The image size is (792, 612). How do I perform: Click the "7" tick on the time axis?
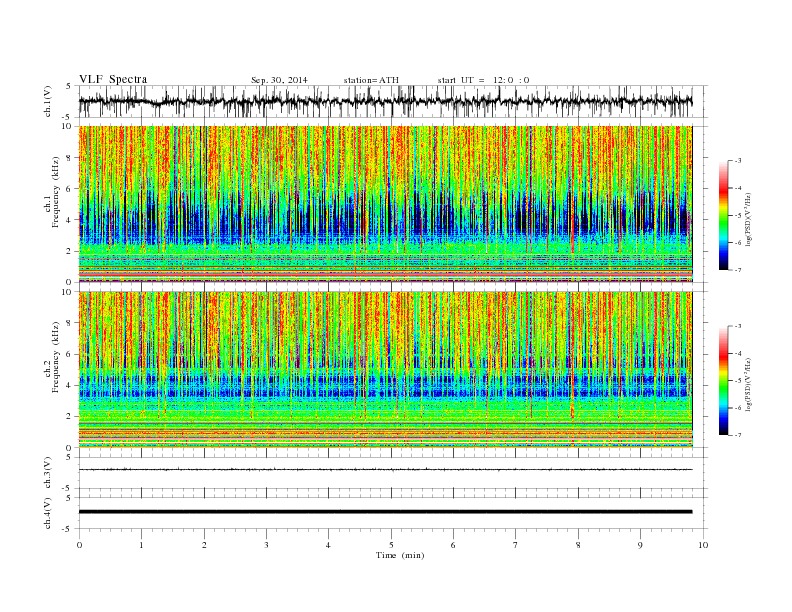[515, 545]
